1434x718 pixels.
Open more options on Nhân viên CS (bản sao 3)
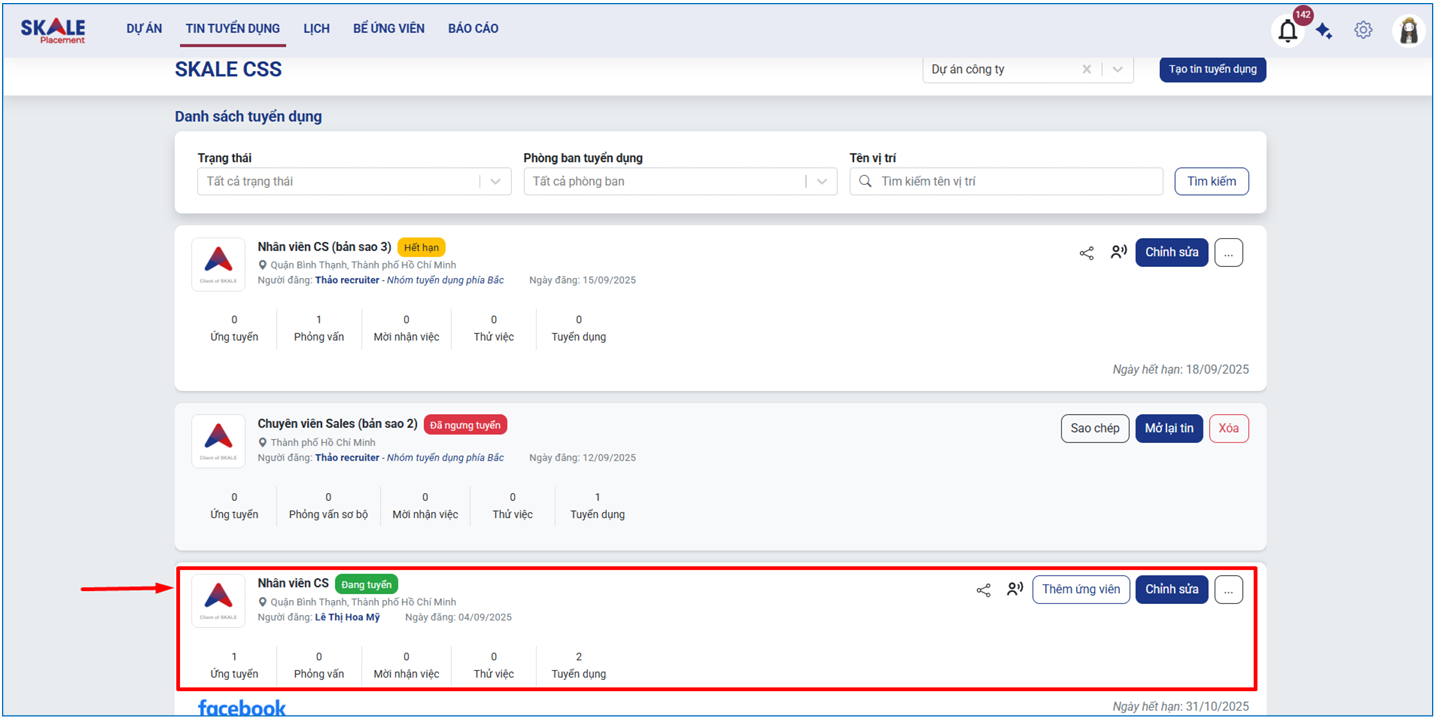1228,253
